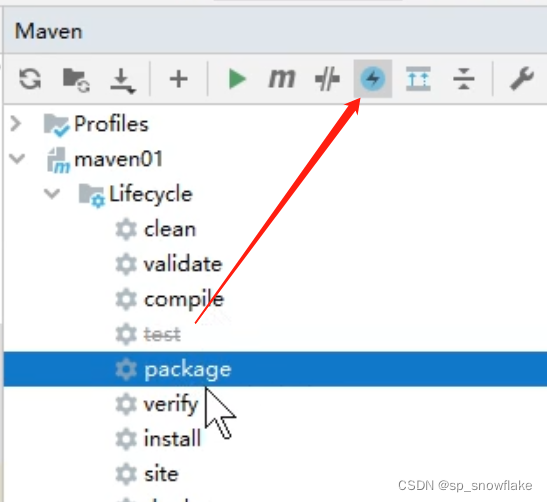Click the Lifecycle folder icon

91,196
